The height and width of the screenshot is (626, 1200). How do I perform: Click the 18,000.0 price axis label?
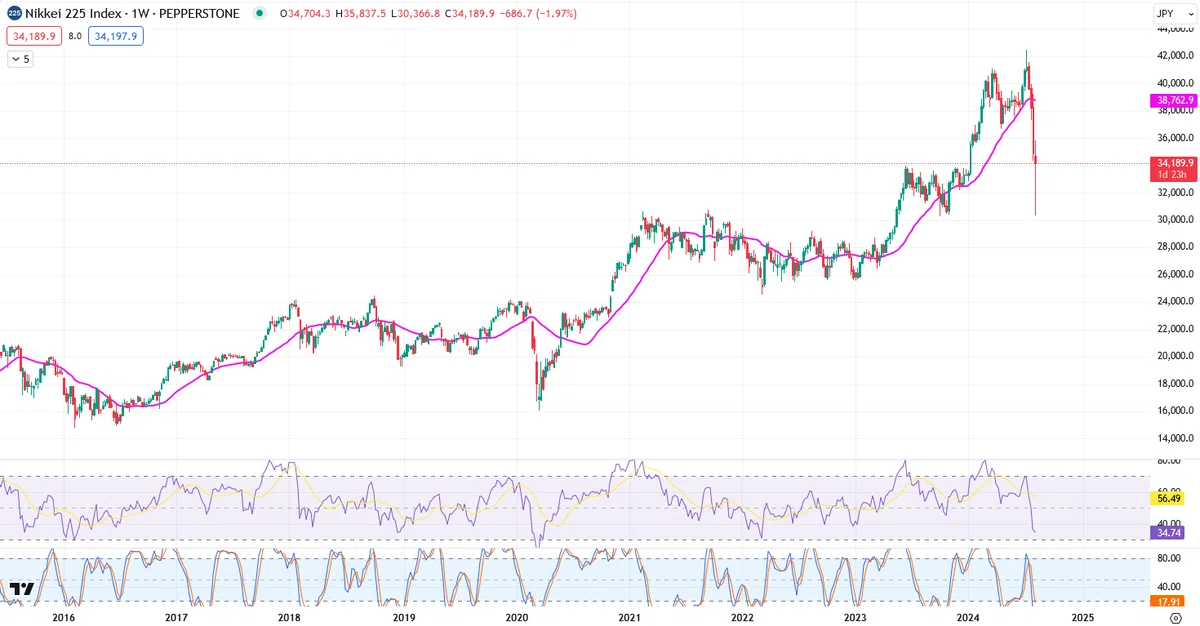(1176, 384)
